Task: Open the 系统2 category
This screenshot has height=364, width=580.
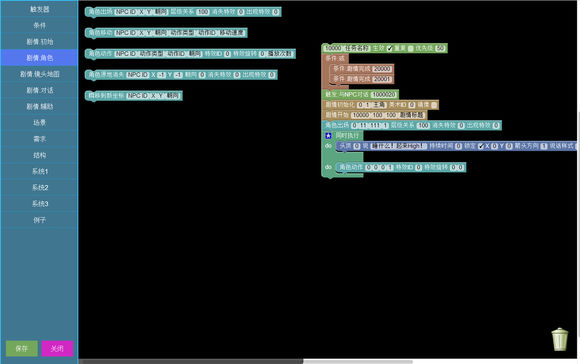Action: pyautogui.click(x=39, y=188)
